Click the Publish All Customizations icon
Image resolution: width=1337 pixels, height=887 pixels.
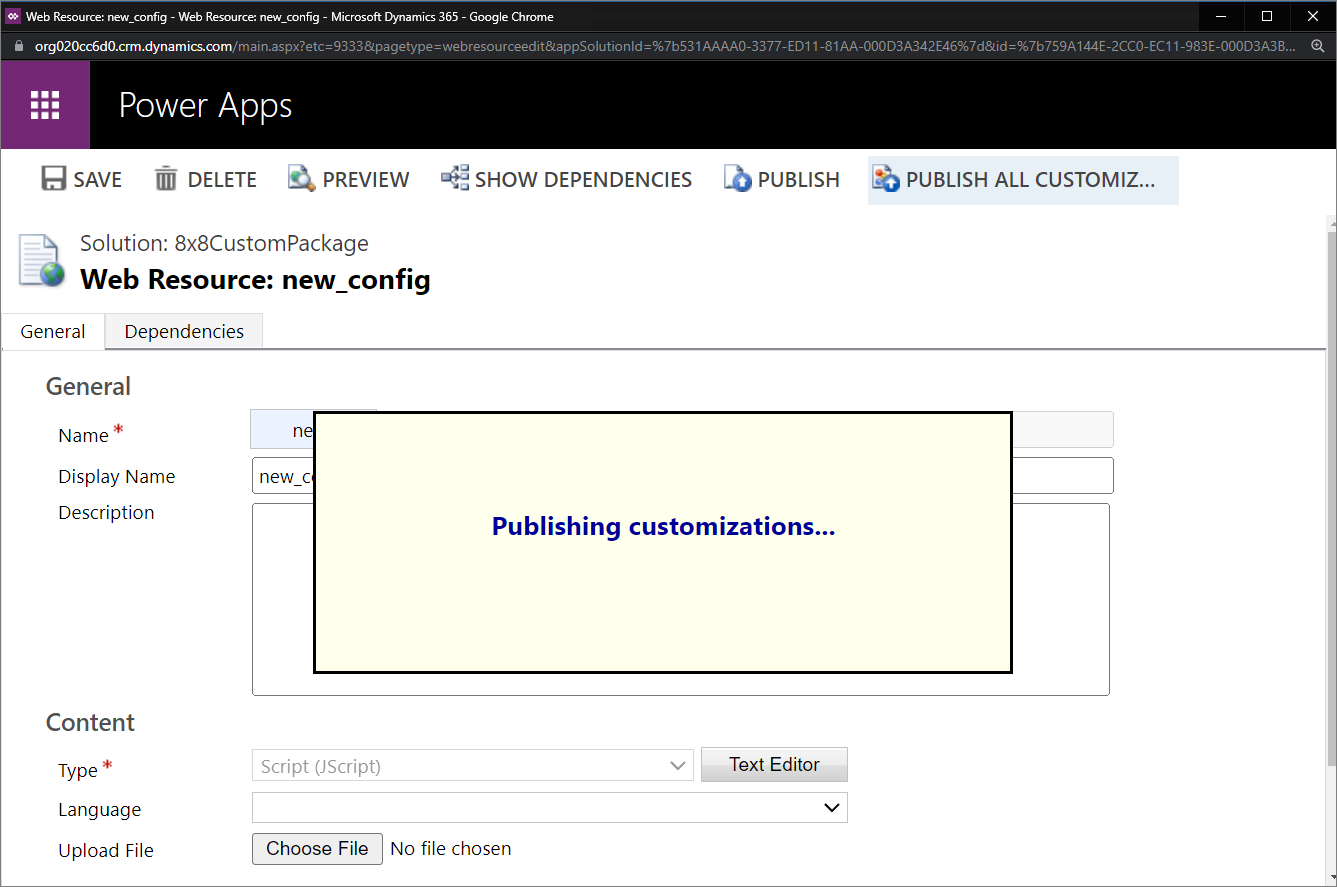coord(886,179)
